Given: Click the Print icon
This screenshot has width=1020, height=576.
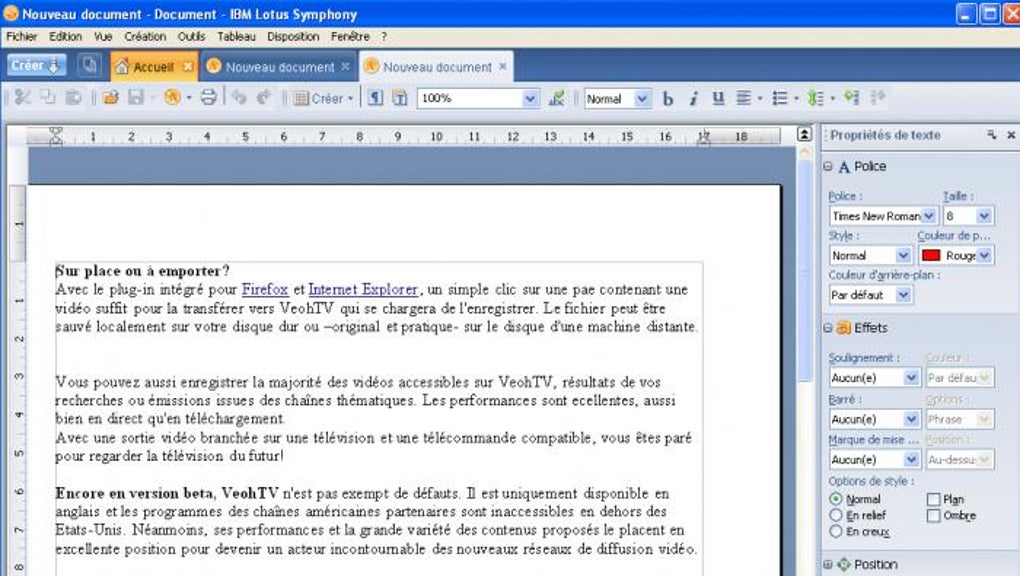Looking at the screenshot, I should (x=208, y=98).
